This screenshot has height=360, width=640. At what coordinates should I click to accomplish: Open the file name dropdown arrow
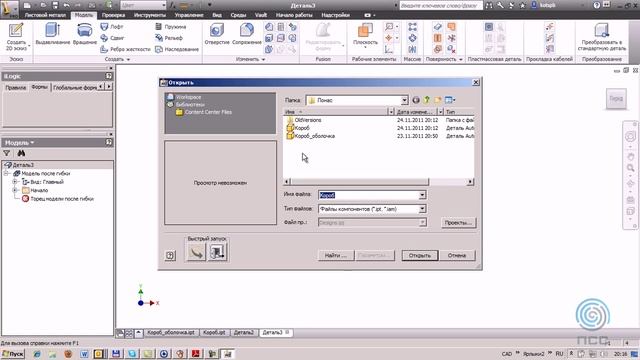422,195
